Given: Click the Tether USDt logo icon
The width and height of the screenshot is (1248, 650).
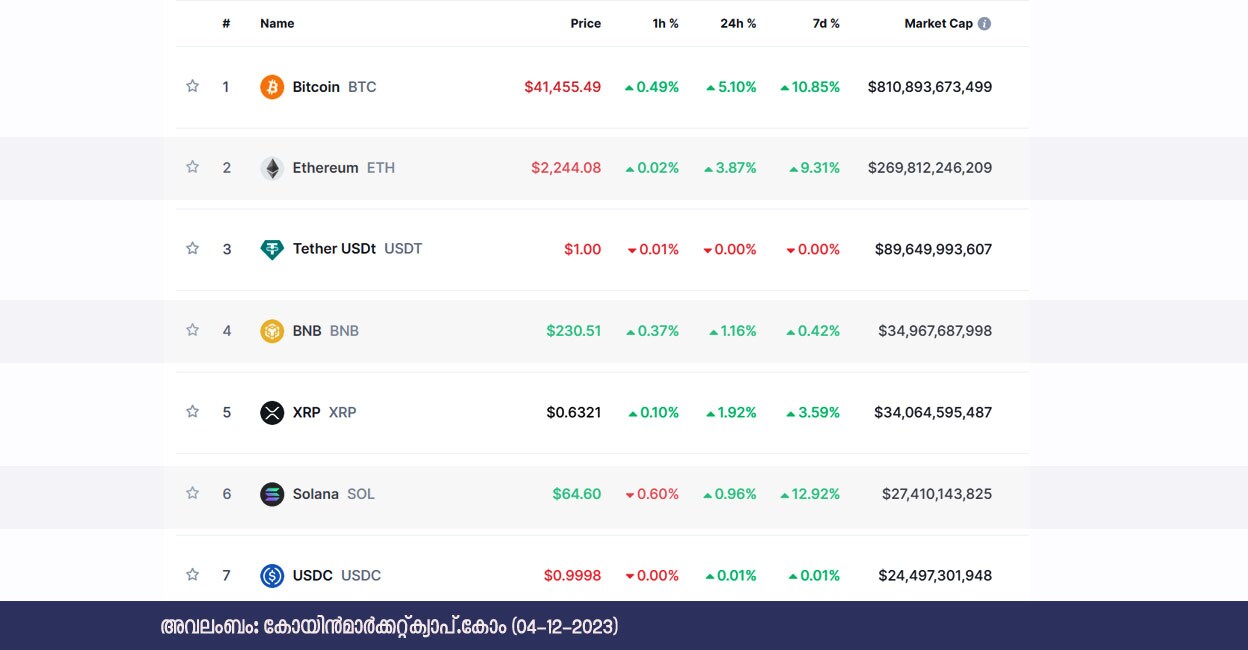Looking at the screenshot, I should coord(272,249).
